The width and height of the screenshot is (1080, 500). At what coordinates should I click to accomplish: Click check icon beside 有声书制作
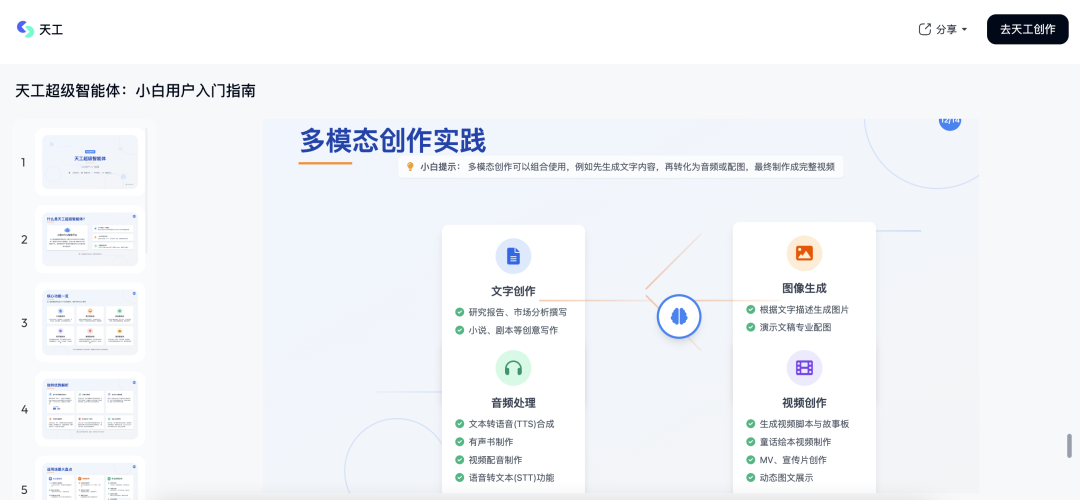(x=459, y=441)
